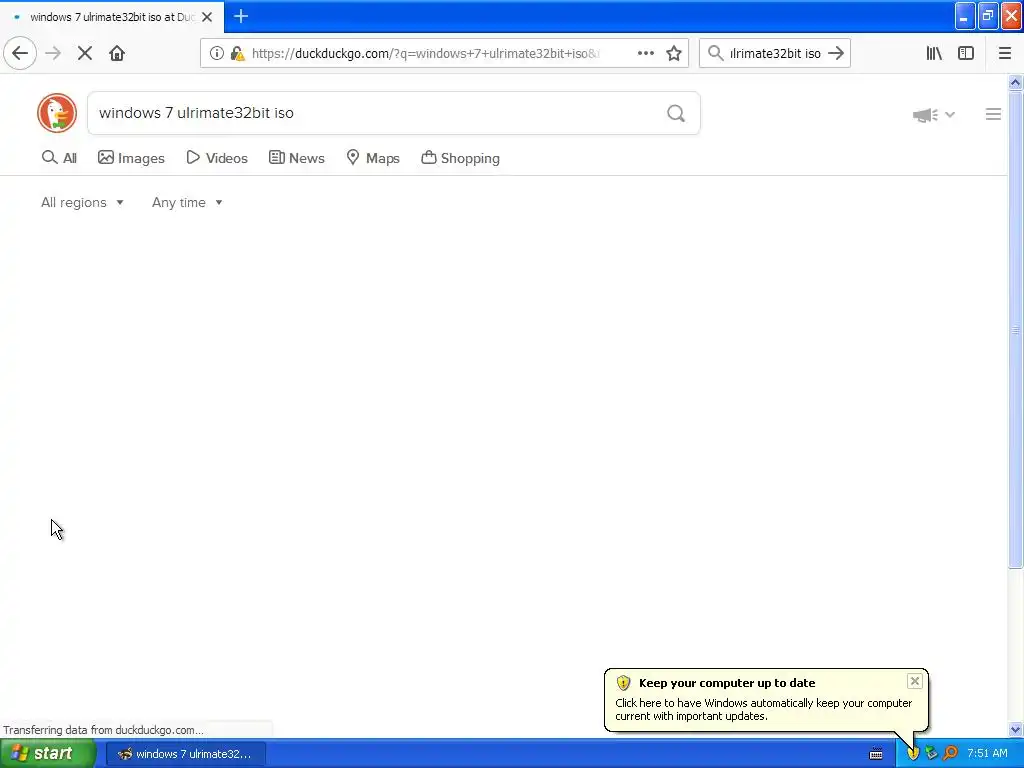This screenshot has height=768, width=1024.
Task: Open a new browser tab
Action: (241, 16)
